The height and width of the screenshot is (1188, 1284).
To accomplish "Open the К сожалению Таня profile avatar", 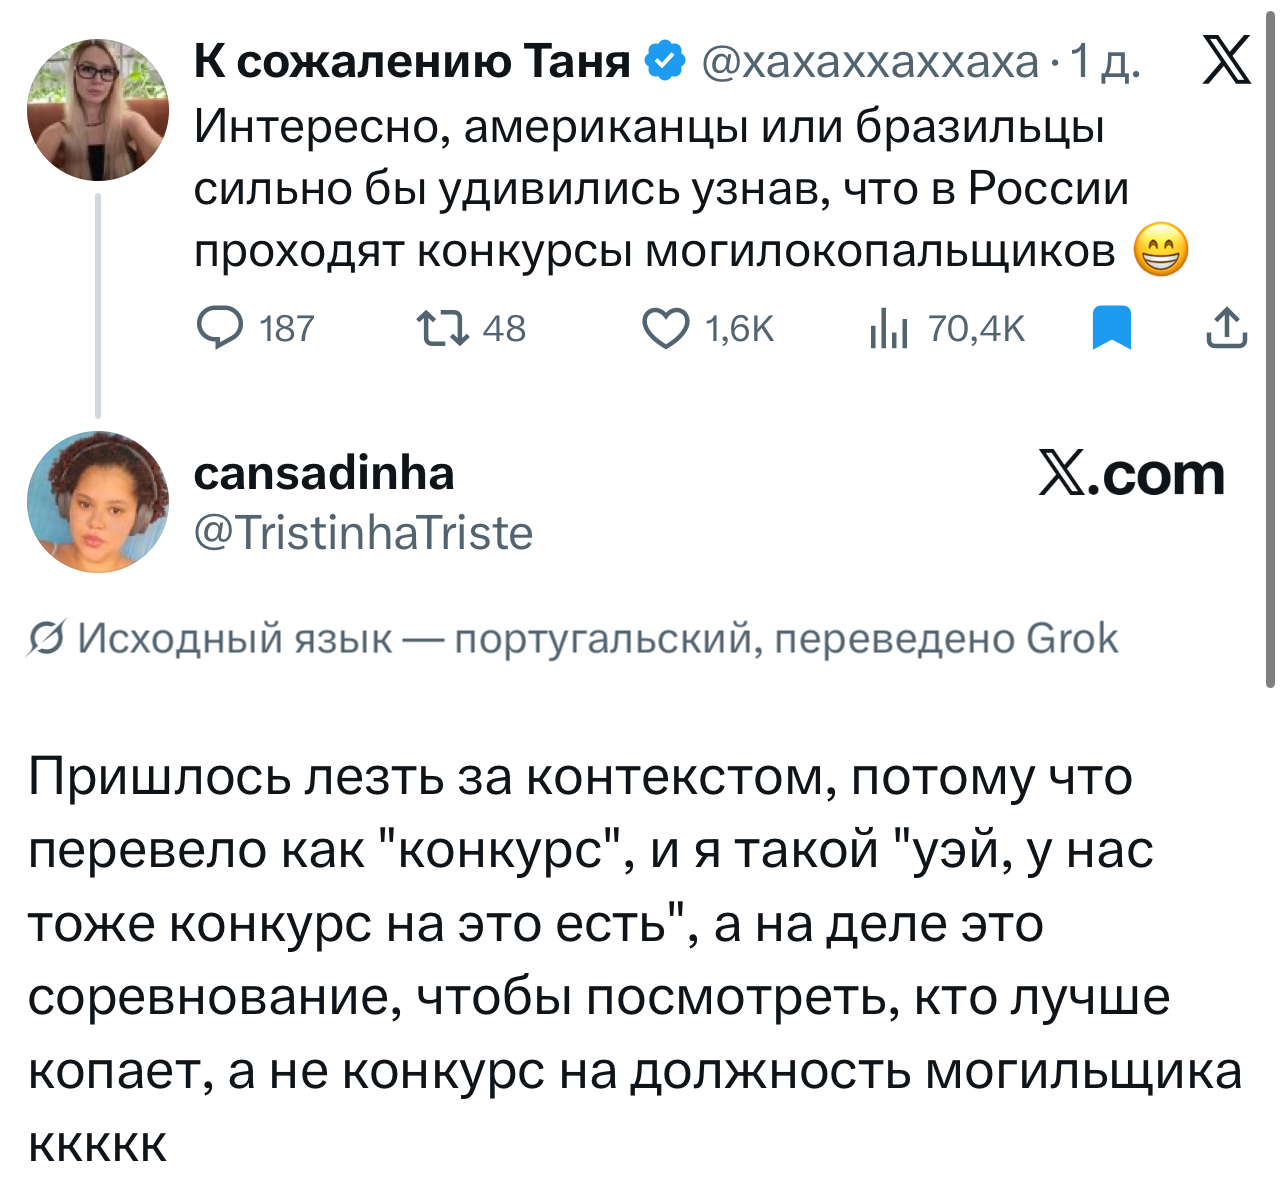I will [x=98, y=110].
